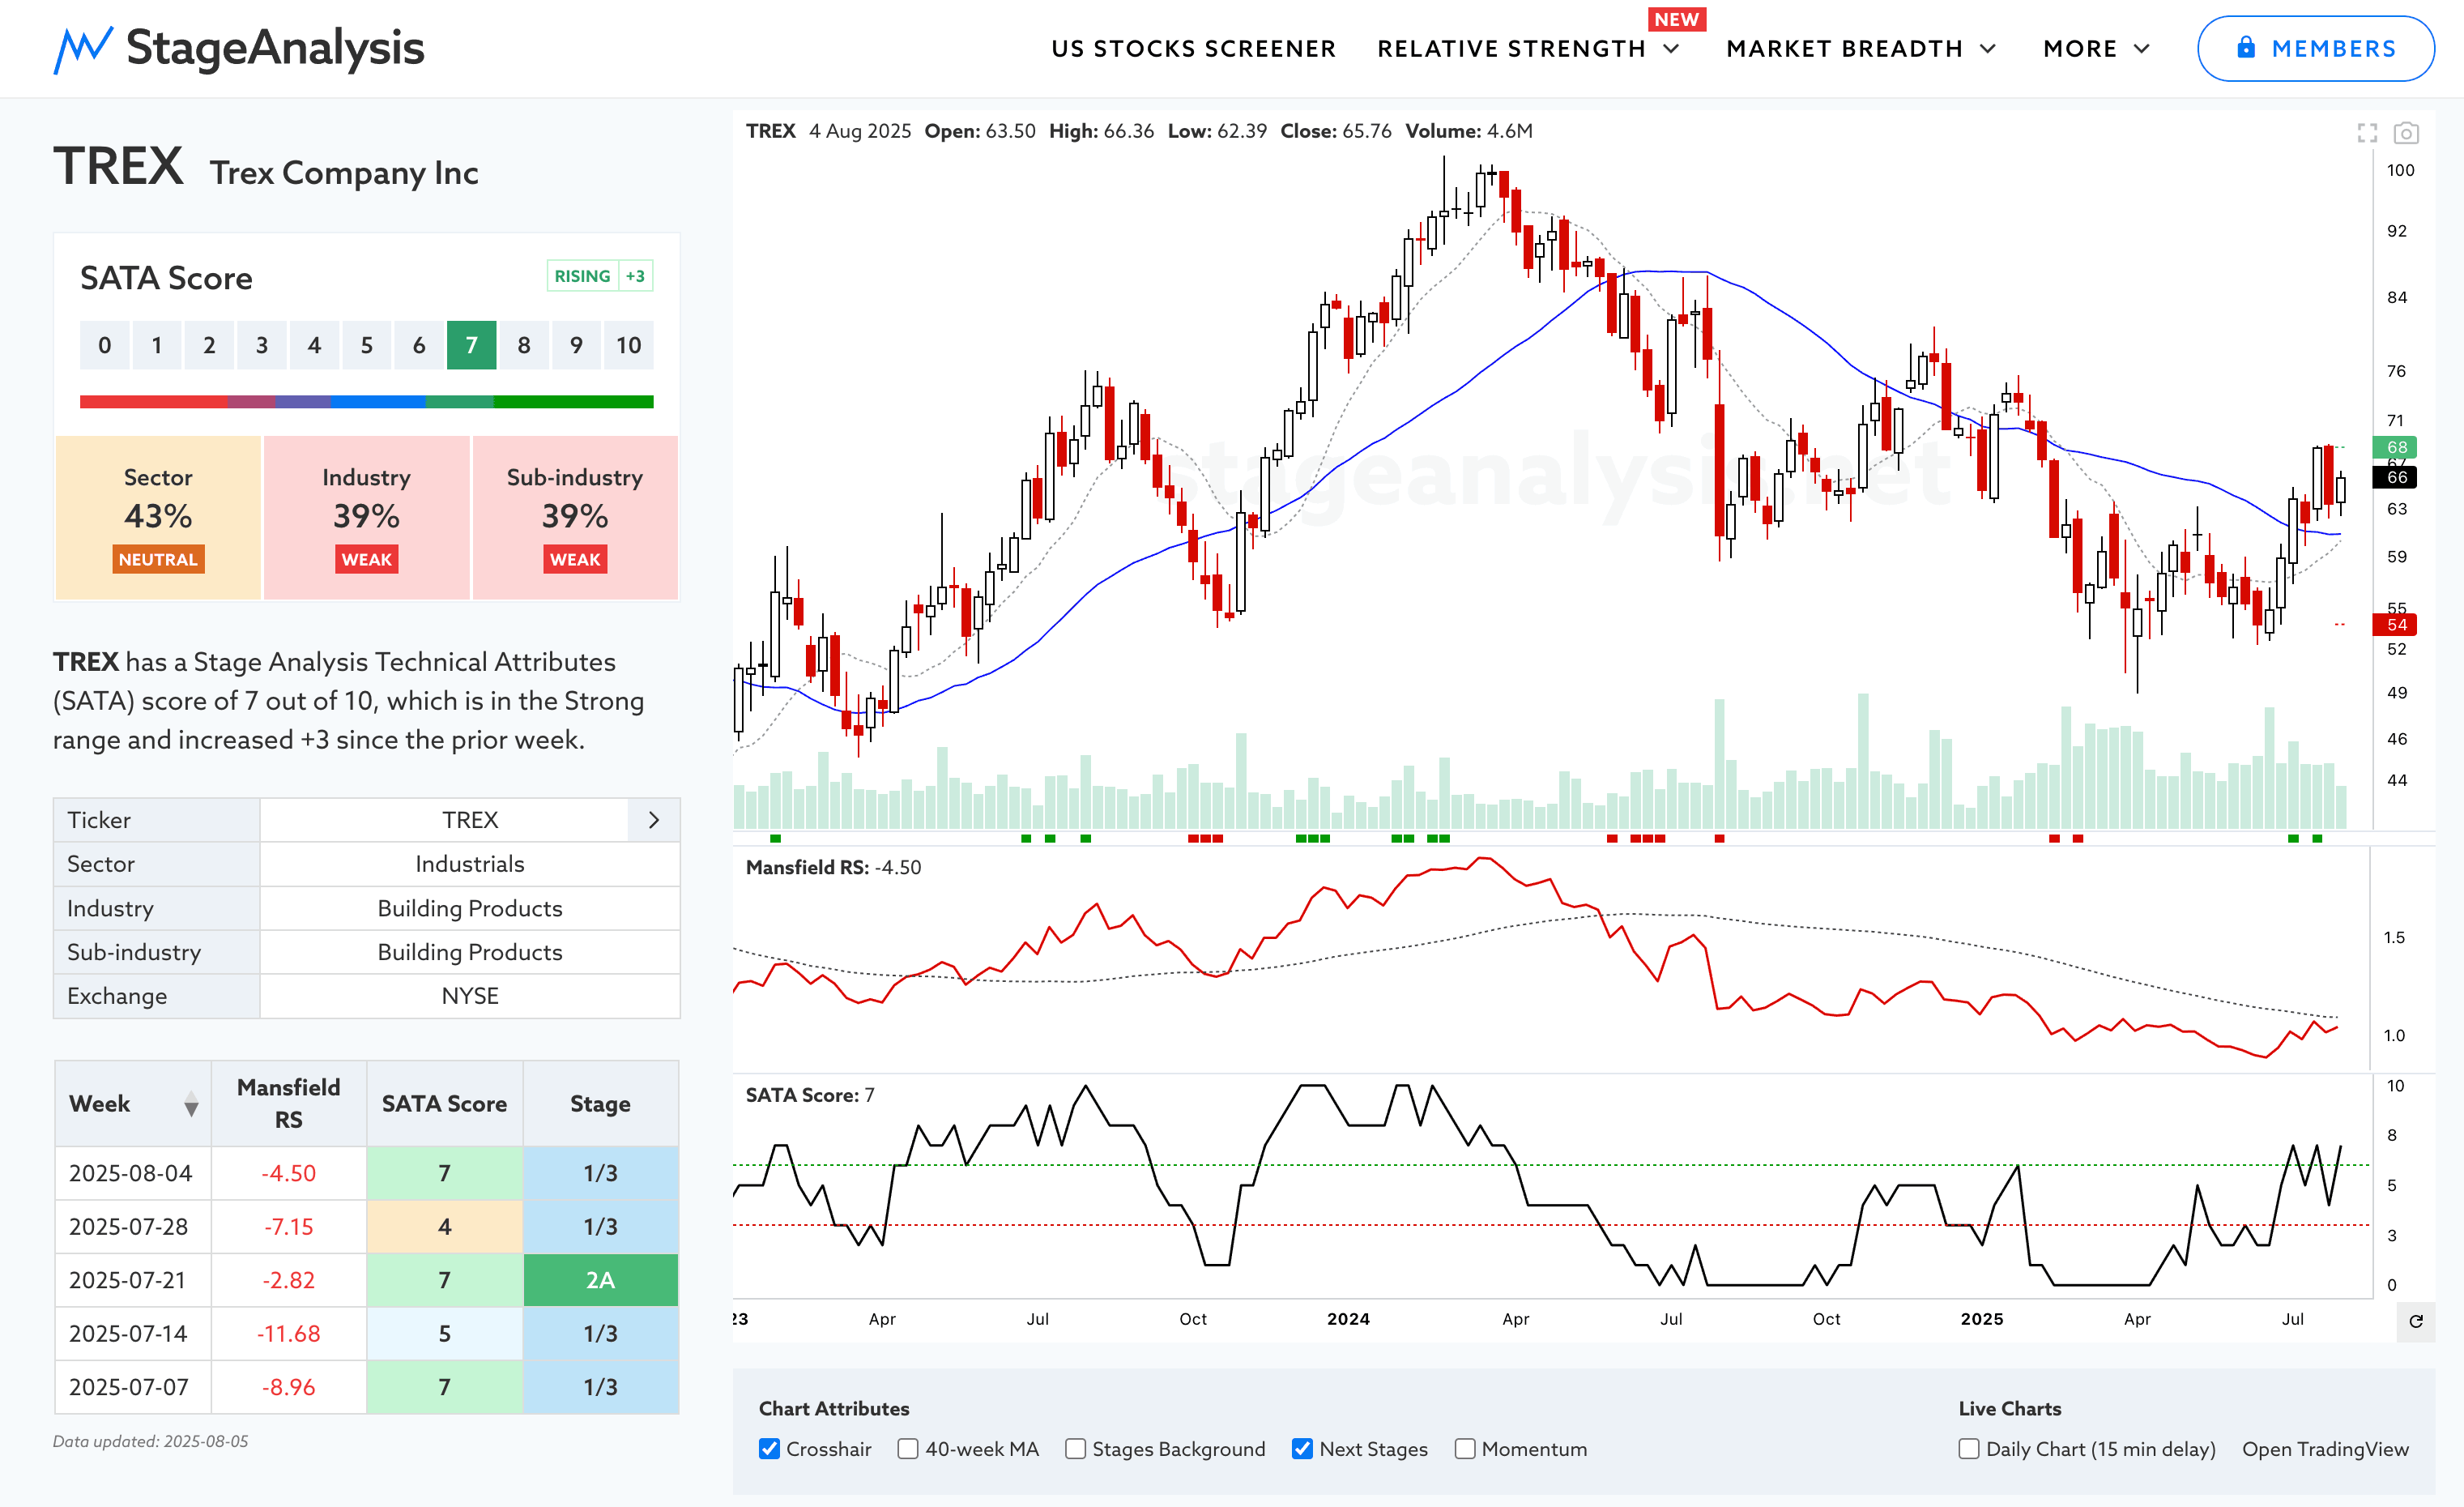2464x1507 pixels.
Task: Click the 2A stage cell
Action: [x=600, y=1280]
